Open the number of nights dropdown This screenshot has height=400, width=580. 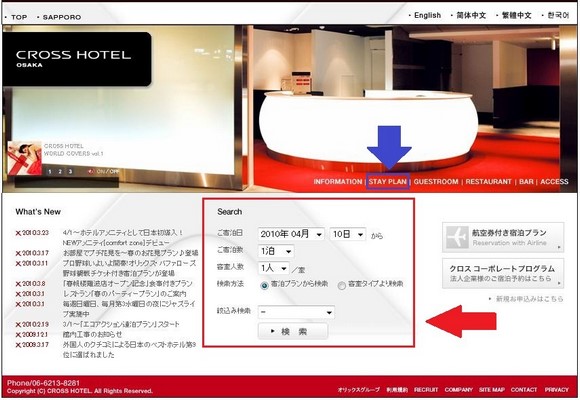pyautogui.click(x=276, y=251)
